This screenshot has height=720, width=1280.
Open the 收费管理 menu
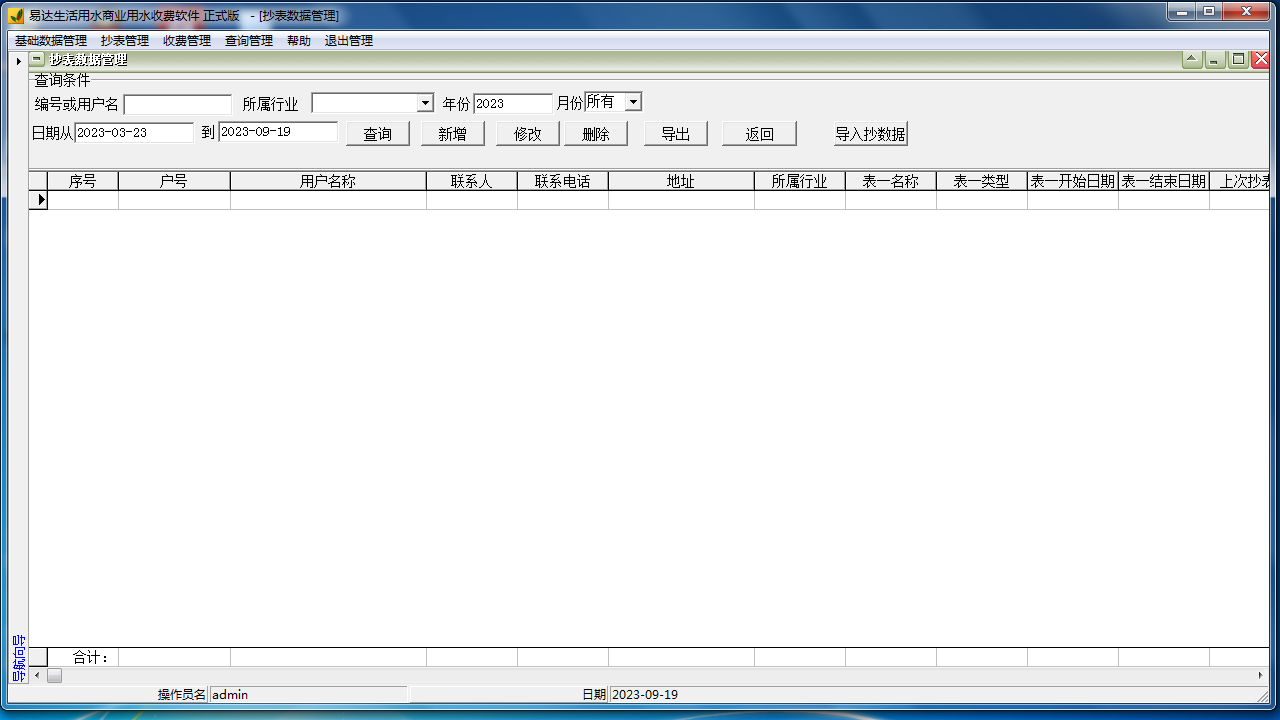tap(187, 41)
